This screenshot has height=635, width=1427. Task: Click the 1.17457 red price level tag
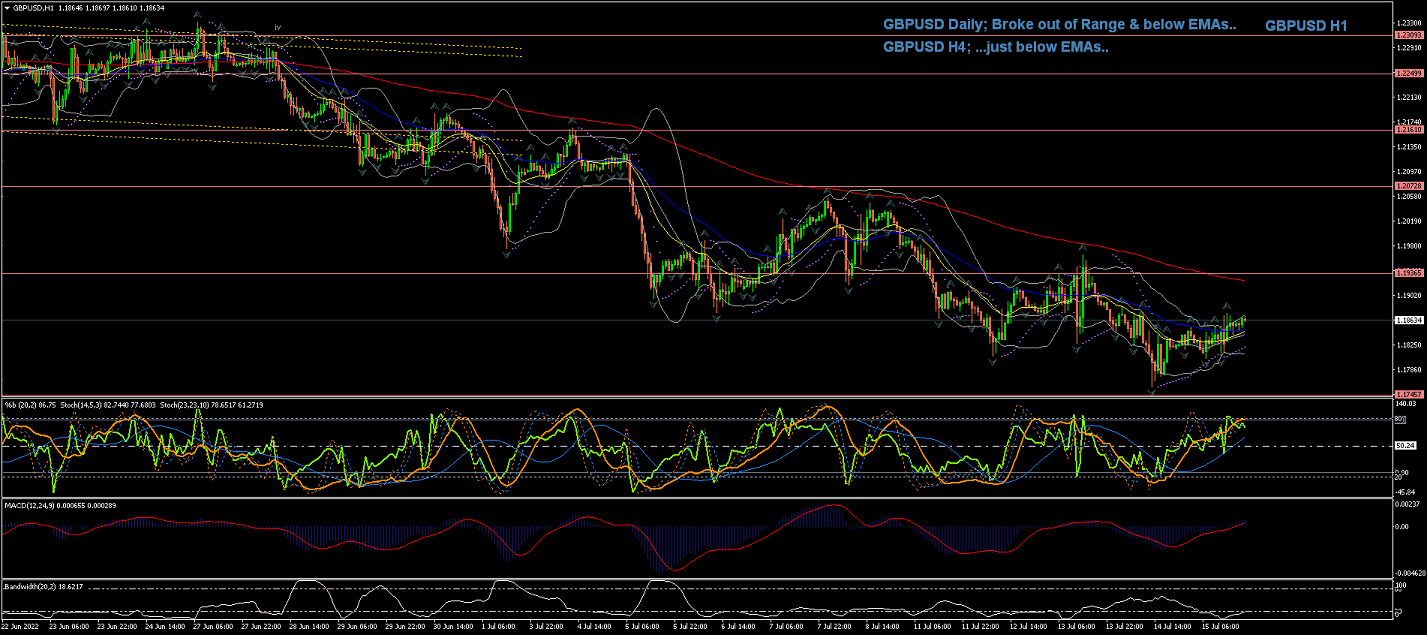click(1408, 394)
